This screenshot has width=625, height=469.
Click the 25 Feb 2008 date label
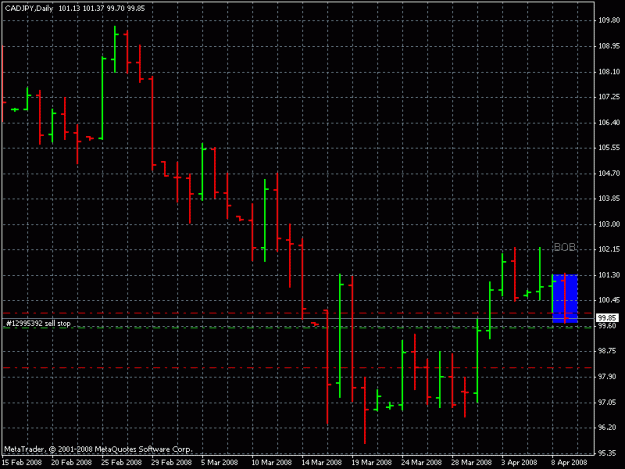pyautogui.click(x=122, y=462)
